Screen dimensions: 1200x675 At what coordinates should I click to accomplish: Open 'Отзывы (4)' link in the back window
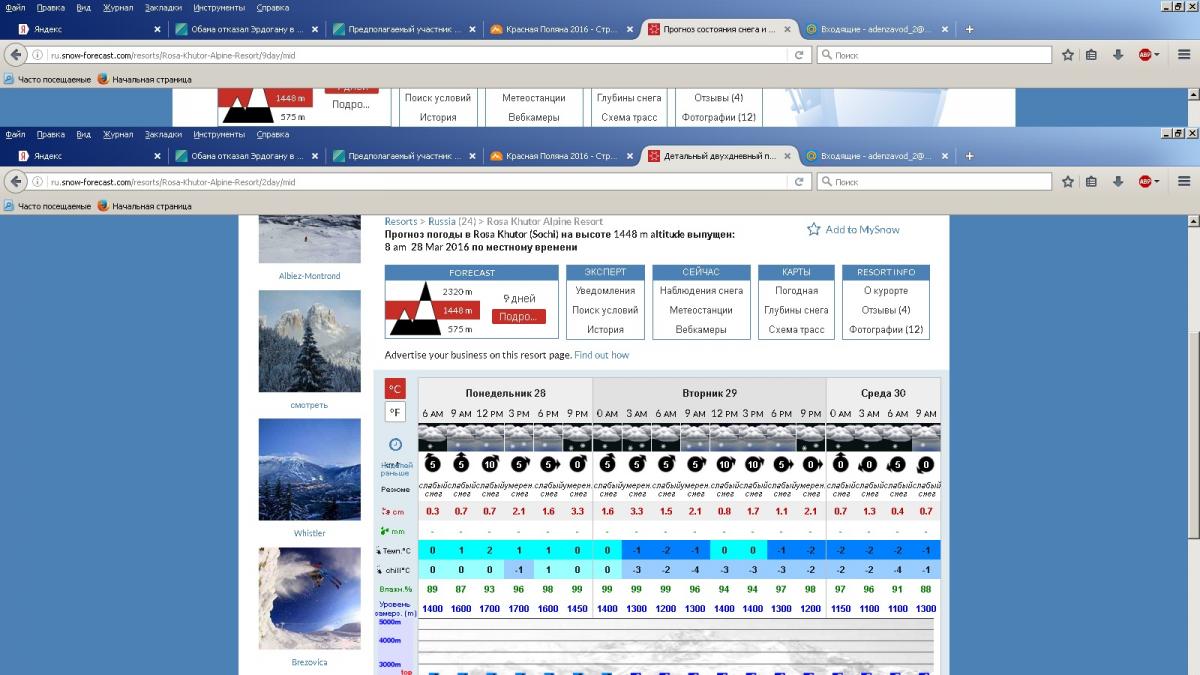pos(719,98)
